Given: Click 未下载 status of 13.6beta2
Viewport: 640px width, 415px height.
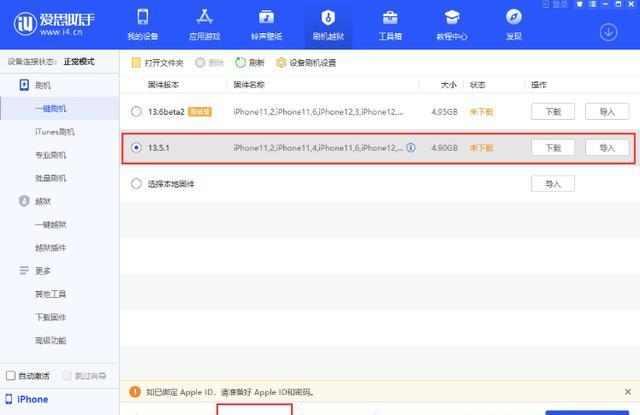Looking at the screenshot, I should click(482, 112).
